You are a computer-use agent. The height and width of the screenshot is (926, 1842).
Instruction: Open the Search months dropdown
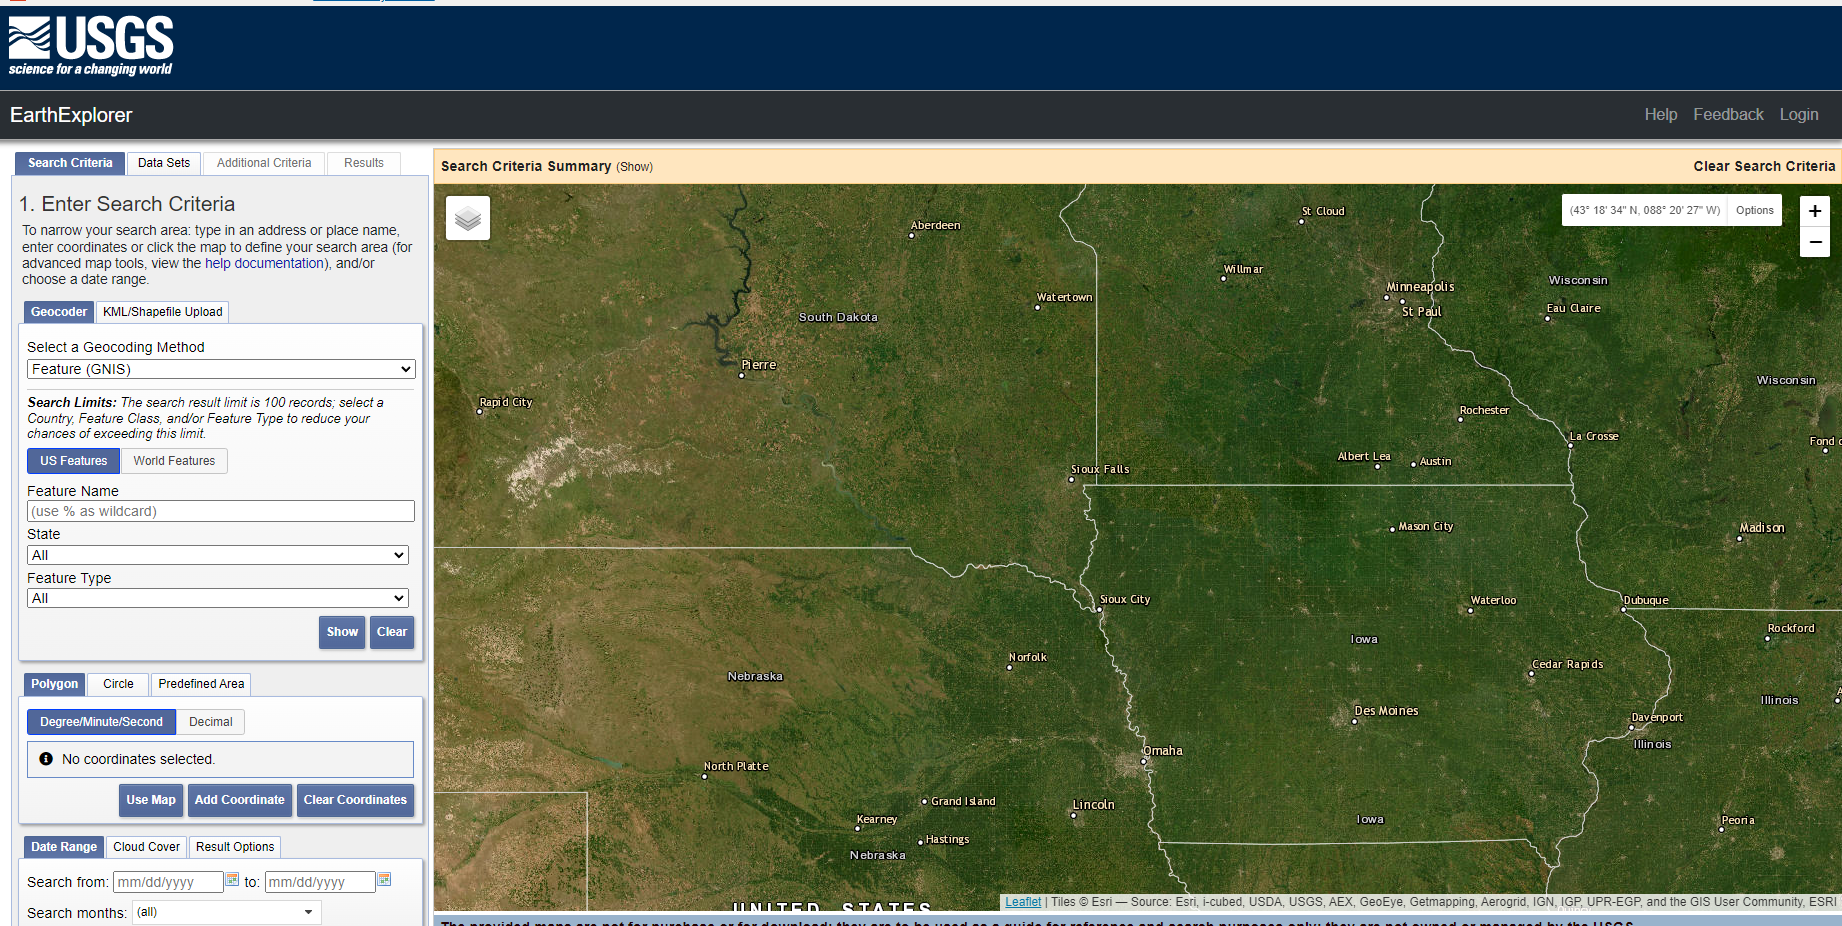[x=227, y=912]
